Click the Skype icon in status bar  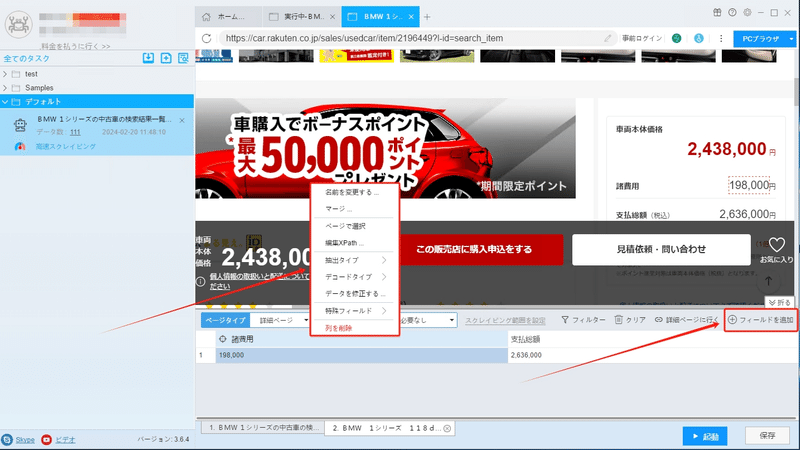coord(7,439)
